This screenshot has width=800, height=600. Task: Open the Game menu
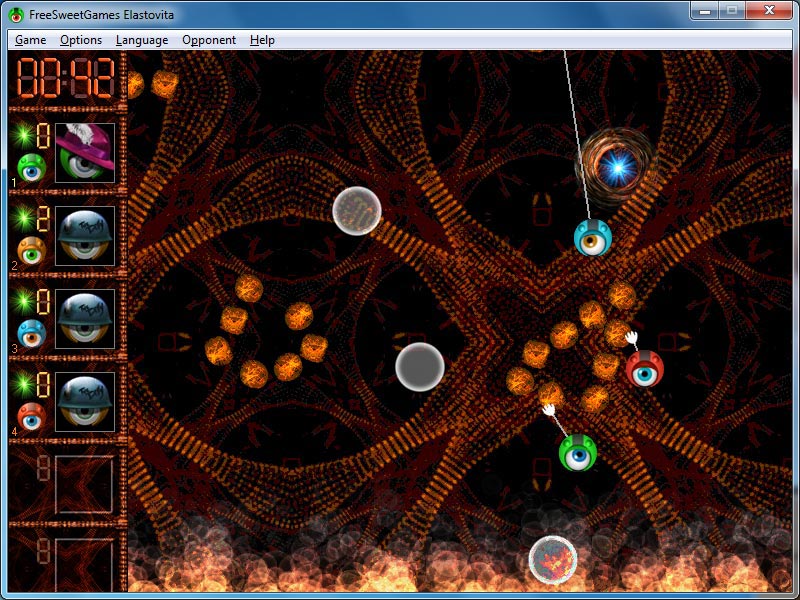click(x=31, y=40)
